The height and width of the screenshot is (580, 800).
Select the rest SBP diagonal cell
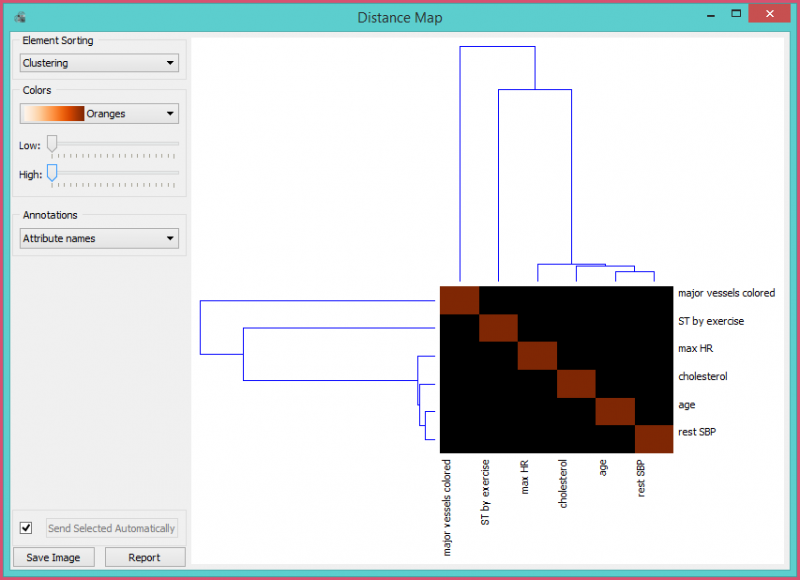coord(654,438)
